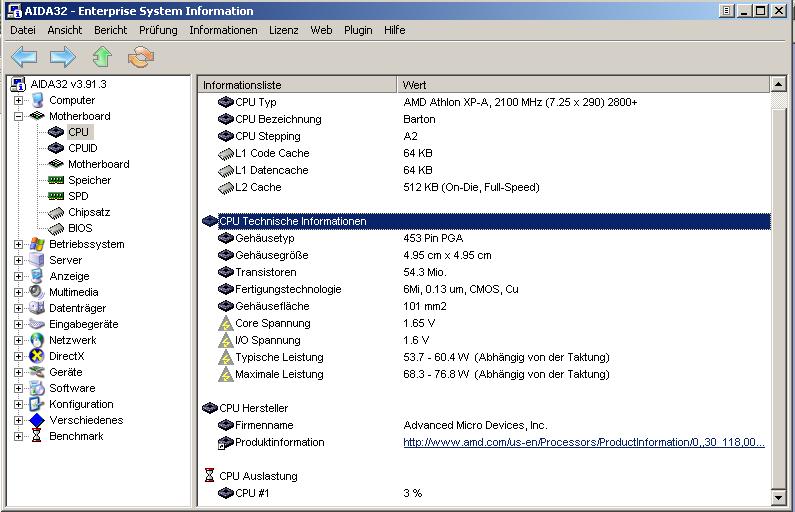Collapse the Motherboard tree node

[19, 116]
